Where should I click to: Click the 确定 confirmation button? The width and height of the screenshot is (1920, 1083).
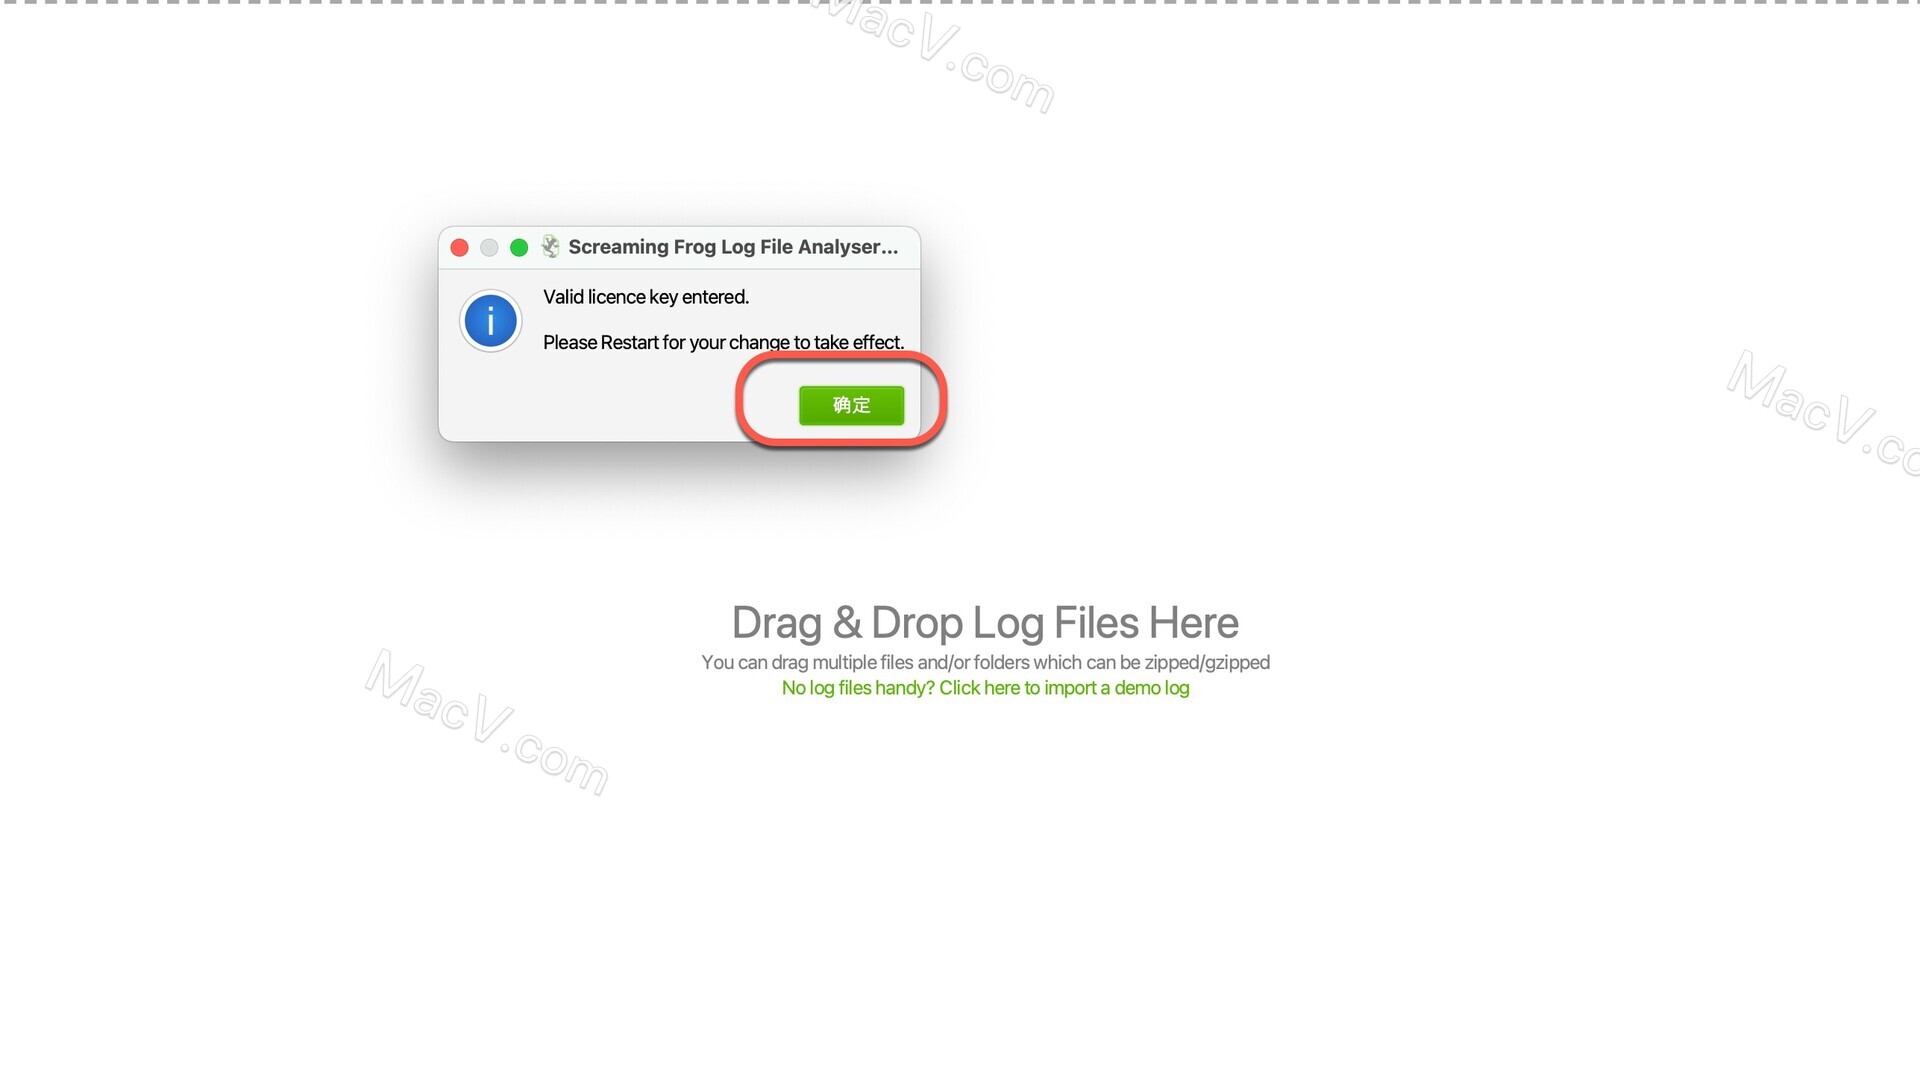coord(851,404)
